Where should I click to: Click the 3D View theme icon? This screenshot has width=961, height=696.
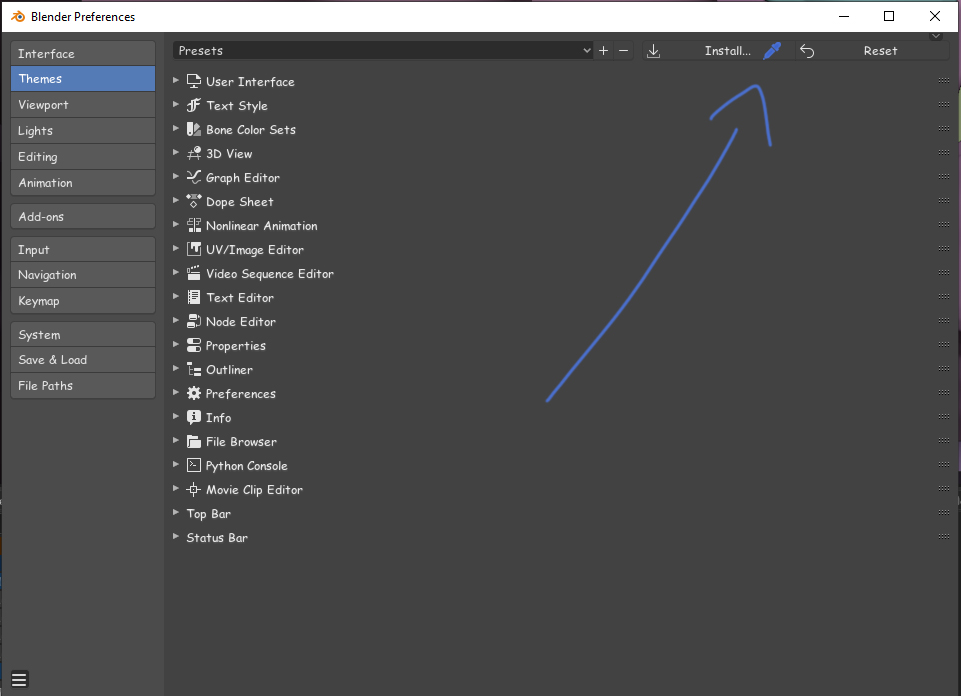coord(194,153)
